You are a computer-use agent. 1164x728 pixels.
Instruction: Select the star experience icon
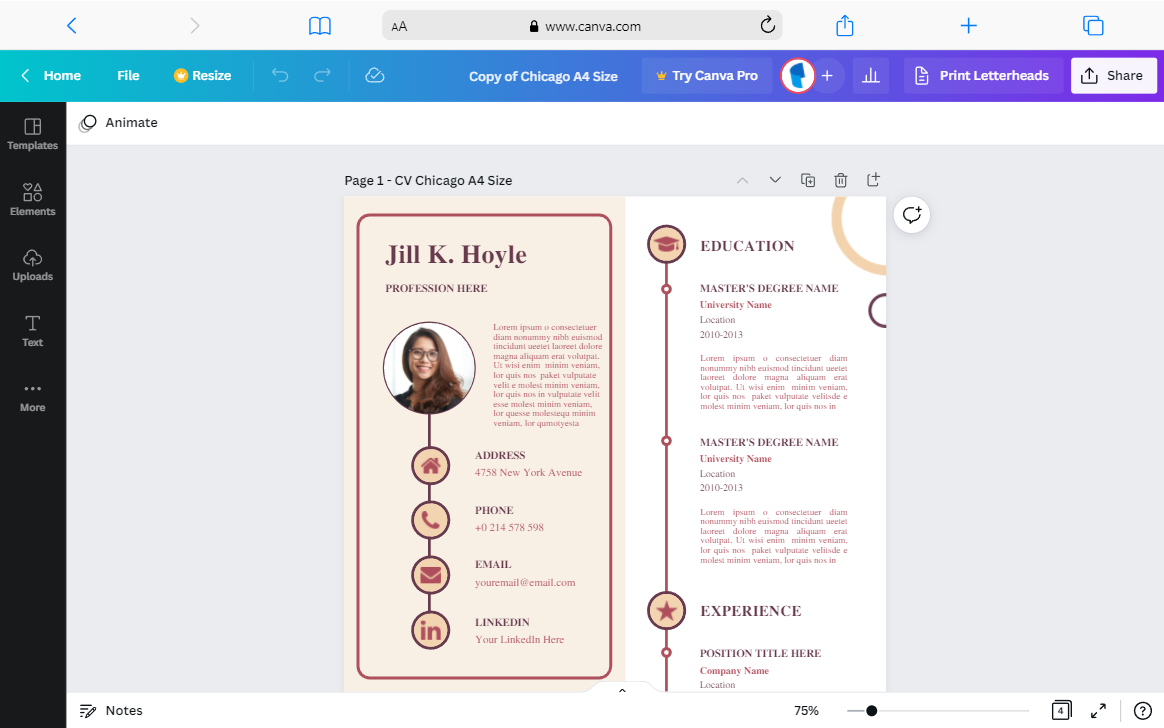(x=666, y=611)
